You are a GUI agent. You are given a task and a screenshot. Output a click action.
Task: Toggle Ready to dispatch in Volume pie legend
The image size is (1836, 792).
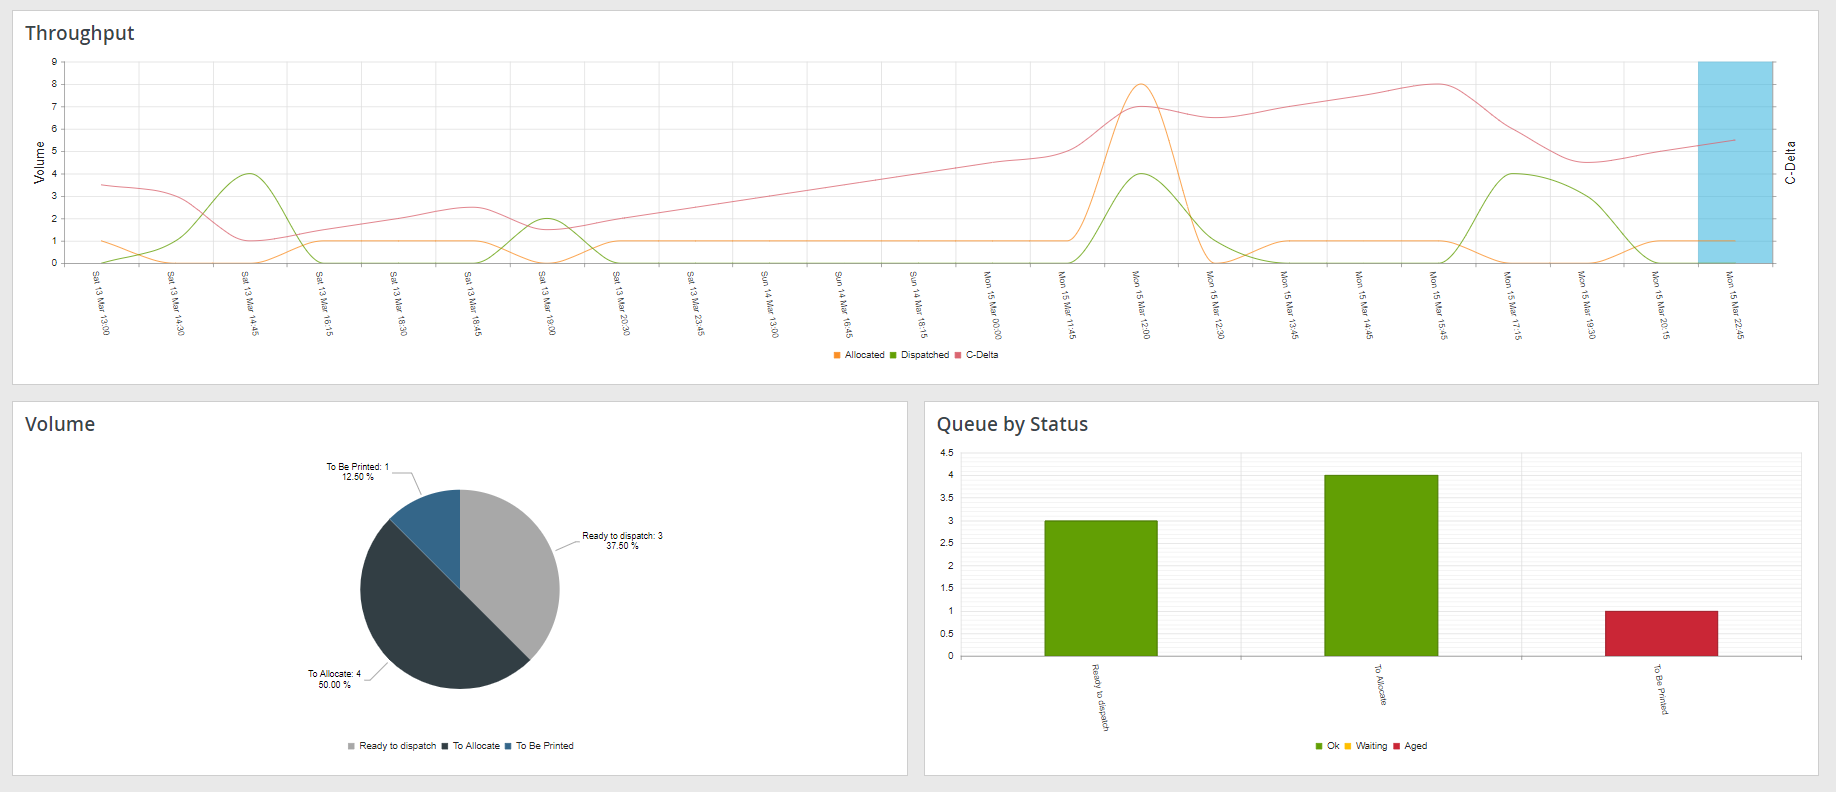(392, 746)
